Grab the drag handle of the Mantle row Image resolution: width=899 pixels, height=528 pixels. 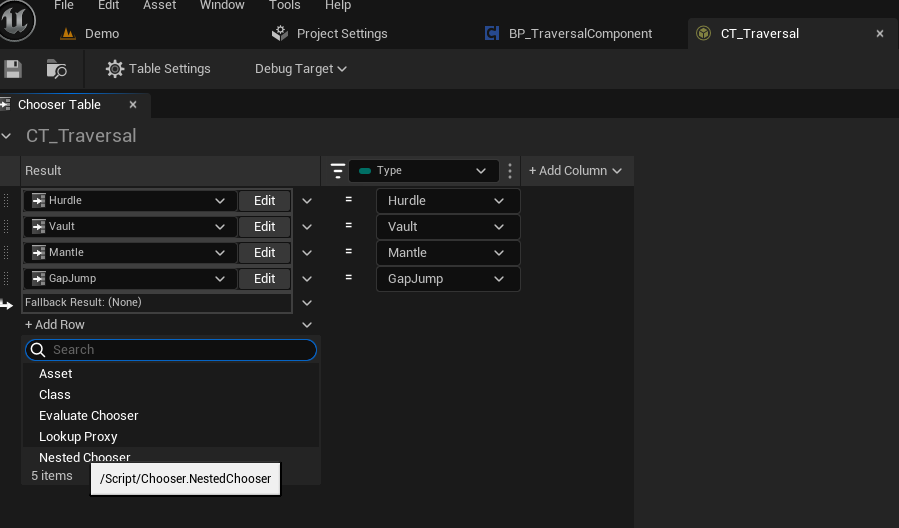pos(6,253)
